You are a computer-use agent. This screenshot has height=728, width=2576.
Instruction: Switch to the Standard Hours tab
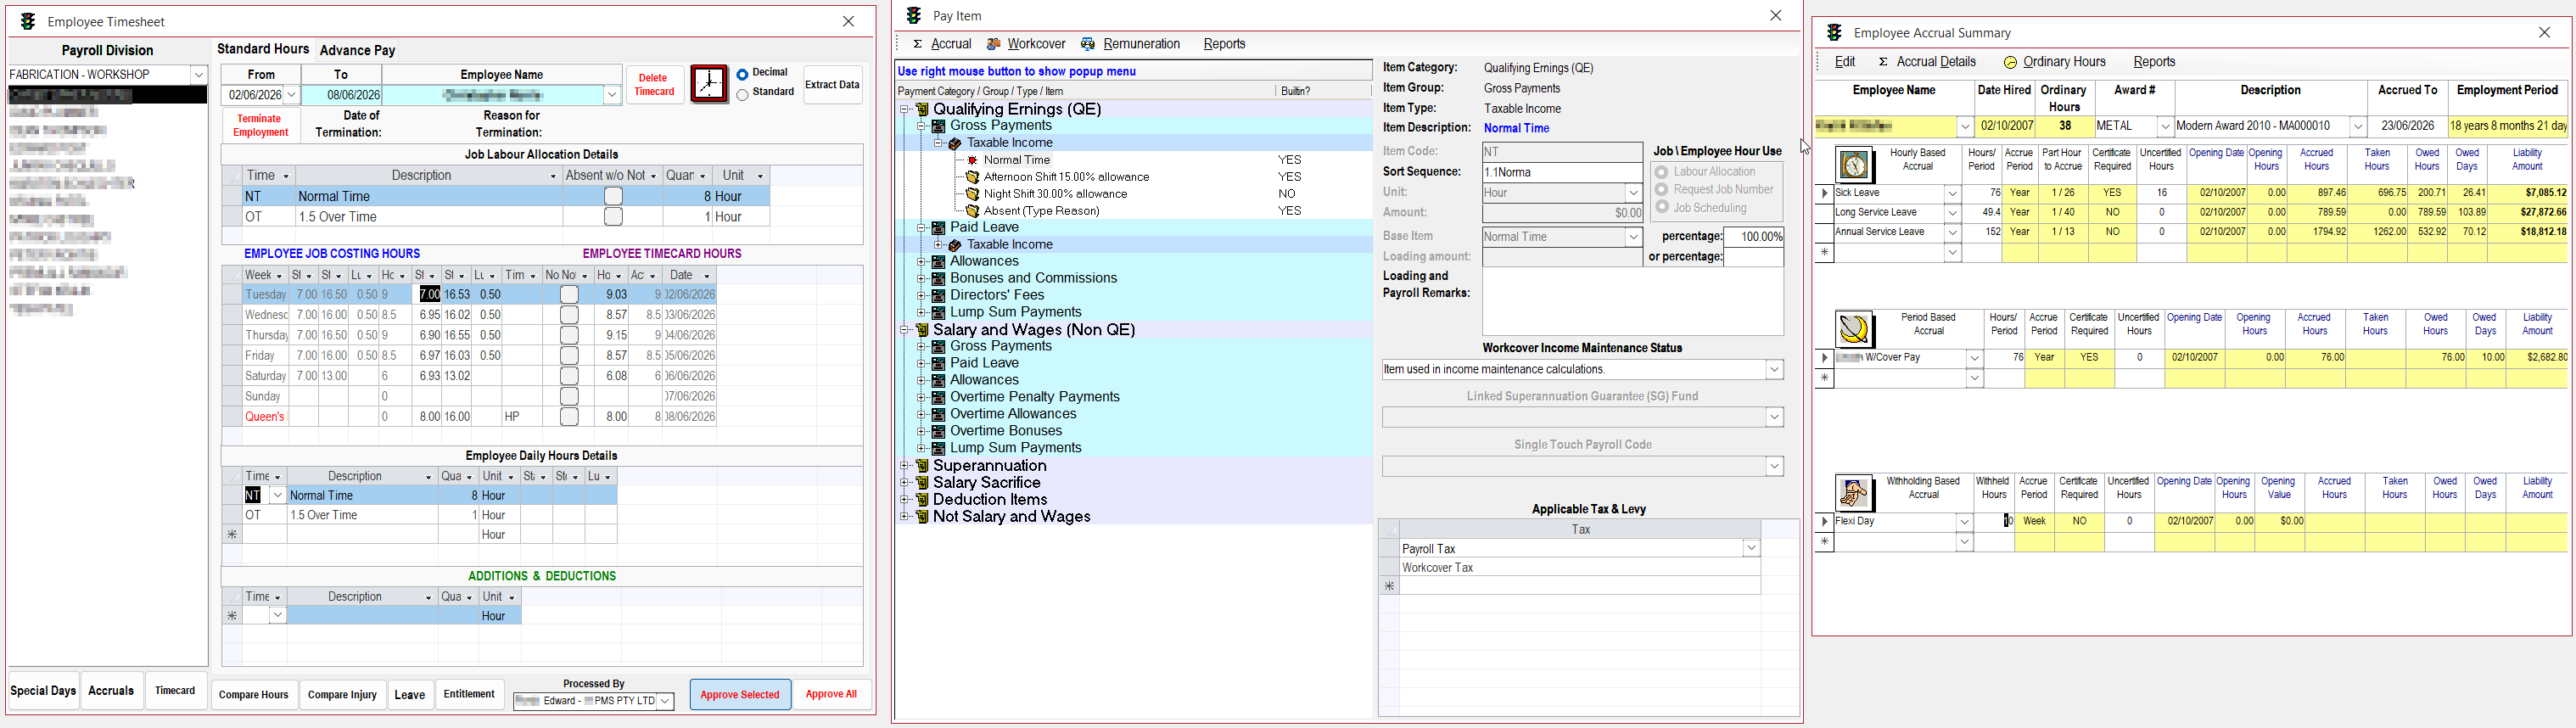click(x=263, y=49)
